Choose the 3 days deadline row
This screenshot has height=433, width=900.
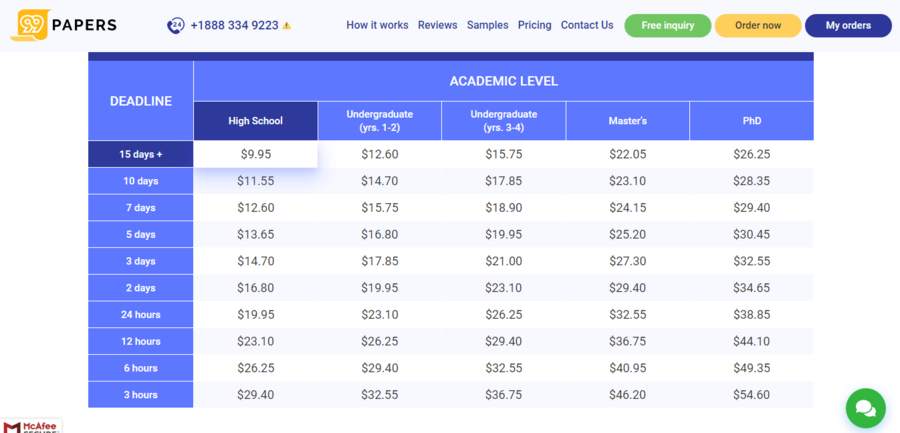[x=141, y=261]
